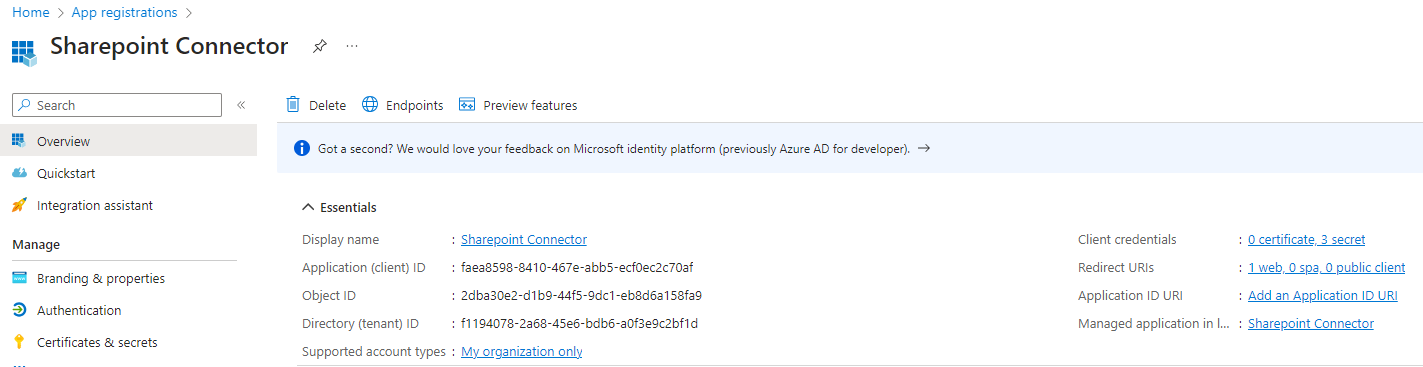Click the Object ID label
1423x367 pixels.
point(328,295)
